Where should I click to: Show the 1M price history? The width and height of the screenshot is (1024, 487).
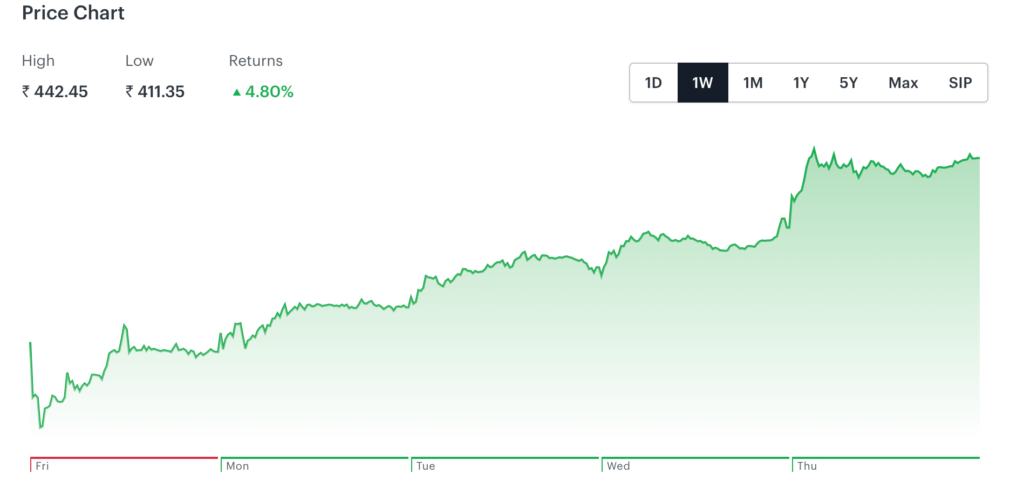pyautogui.click(x=753, y=83)
